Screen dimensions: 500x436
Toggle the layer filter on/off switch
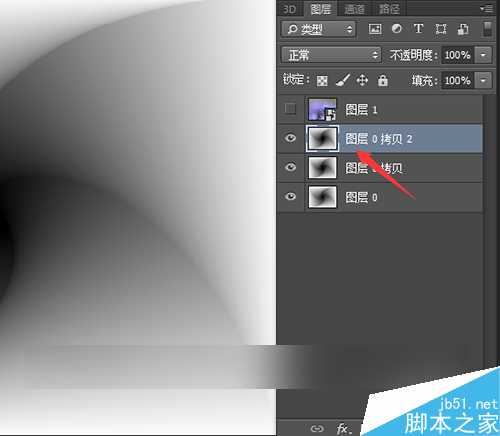click(487, 29)
